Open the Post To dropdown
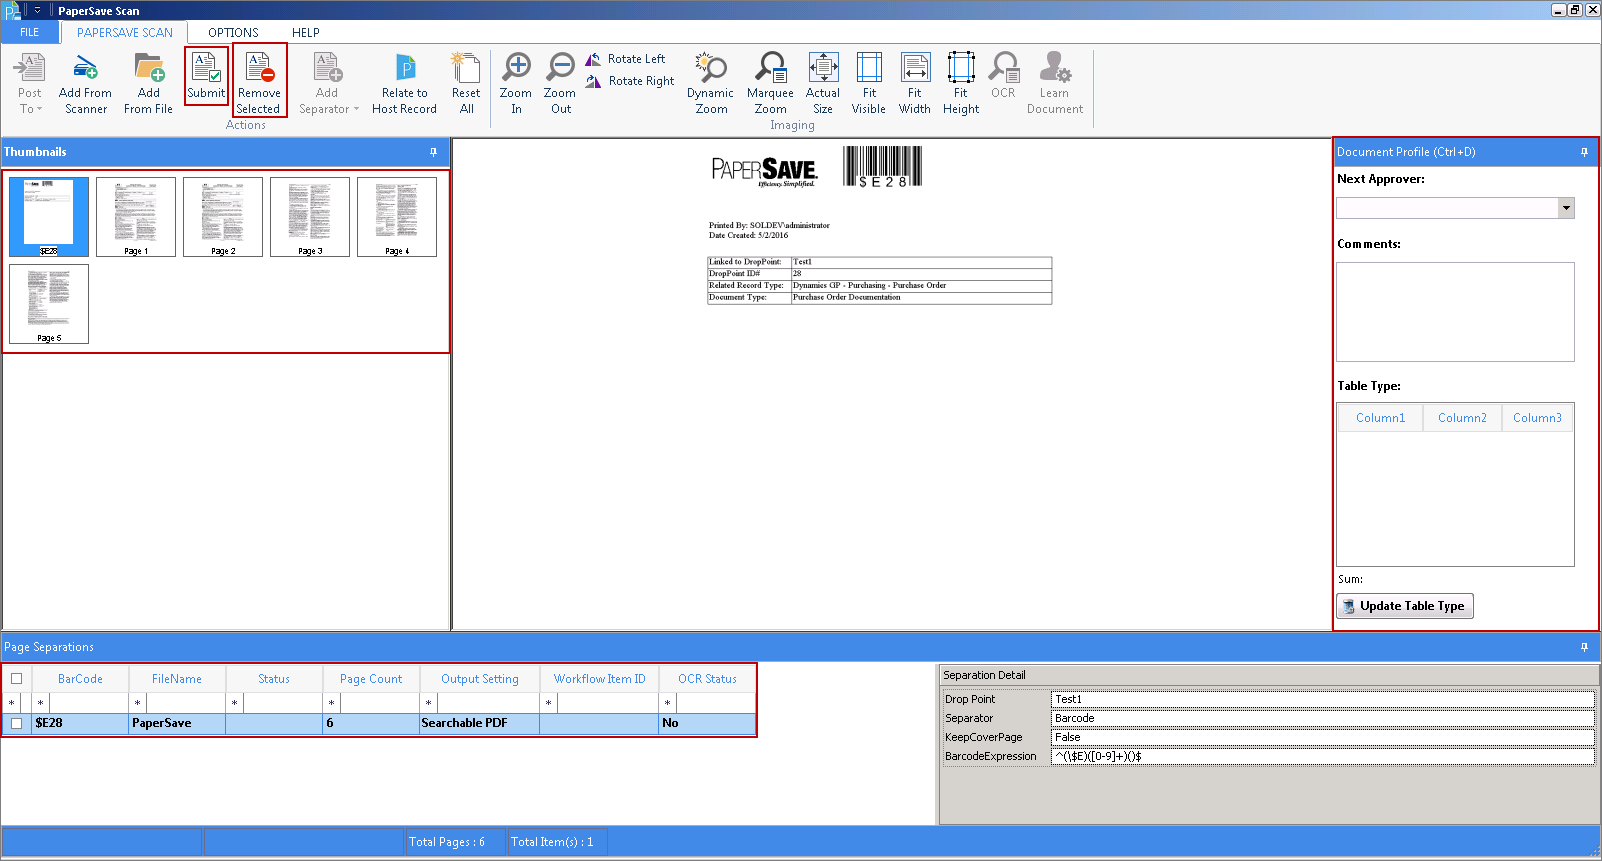The image size is (1602, 861). [x=30, y=85]
